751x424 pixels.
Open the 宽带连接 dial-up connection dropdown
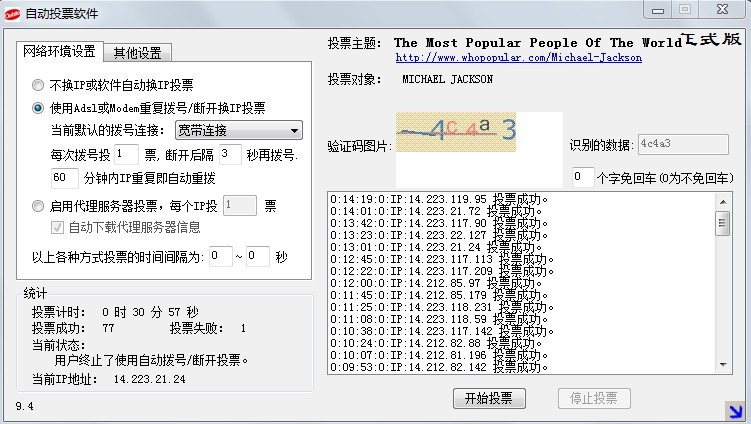(x=238, y=130)
